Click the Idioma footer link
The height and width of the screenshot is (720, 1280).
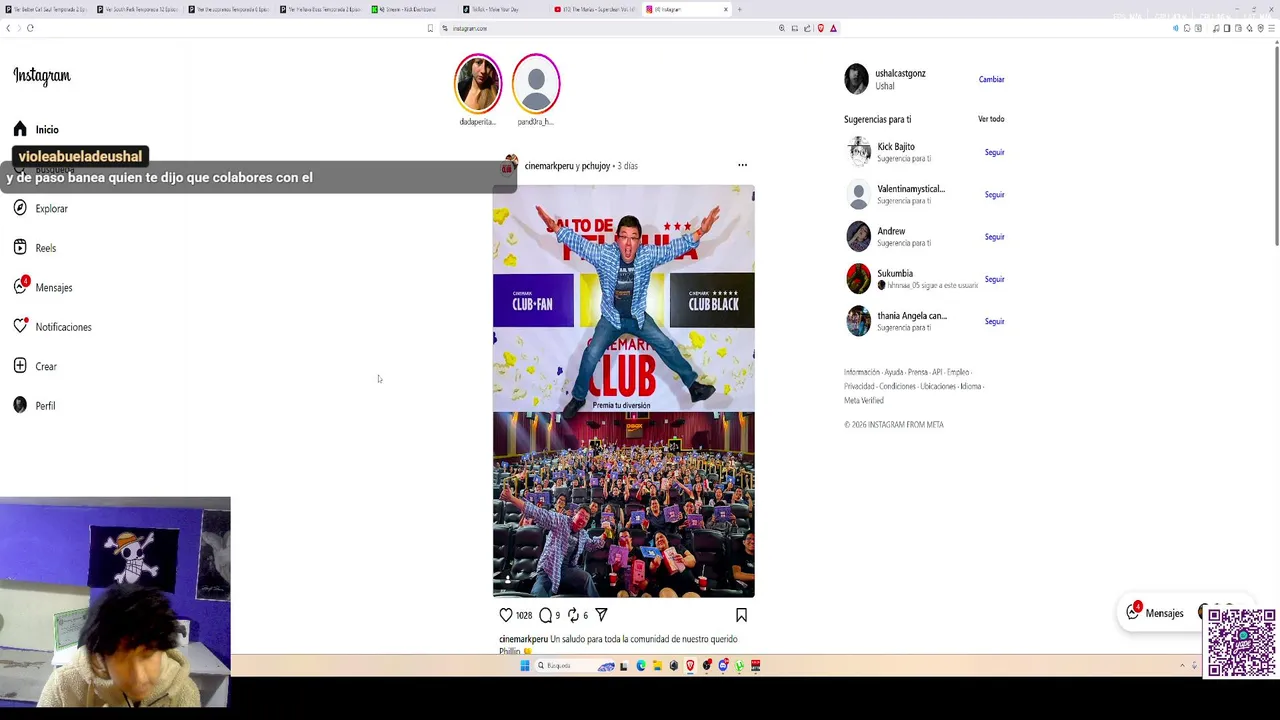coord(970,386)
